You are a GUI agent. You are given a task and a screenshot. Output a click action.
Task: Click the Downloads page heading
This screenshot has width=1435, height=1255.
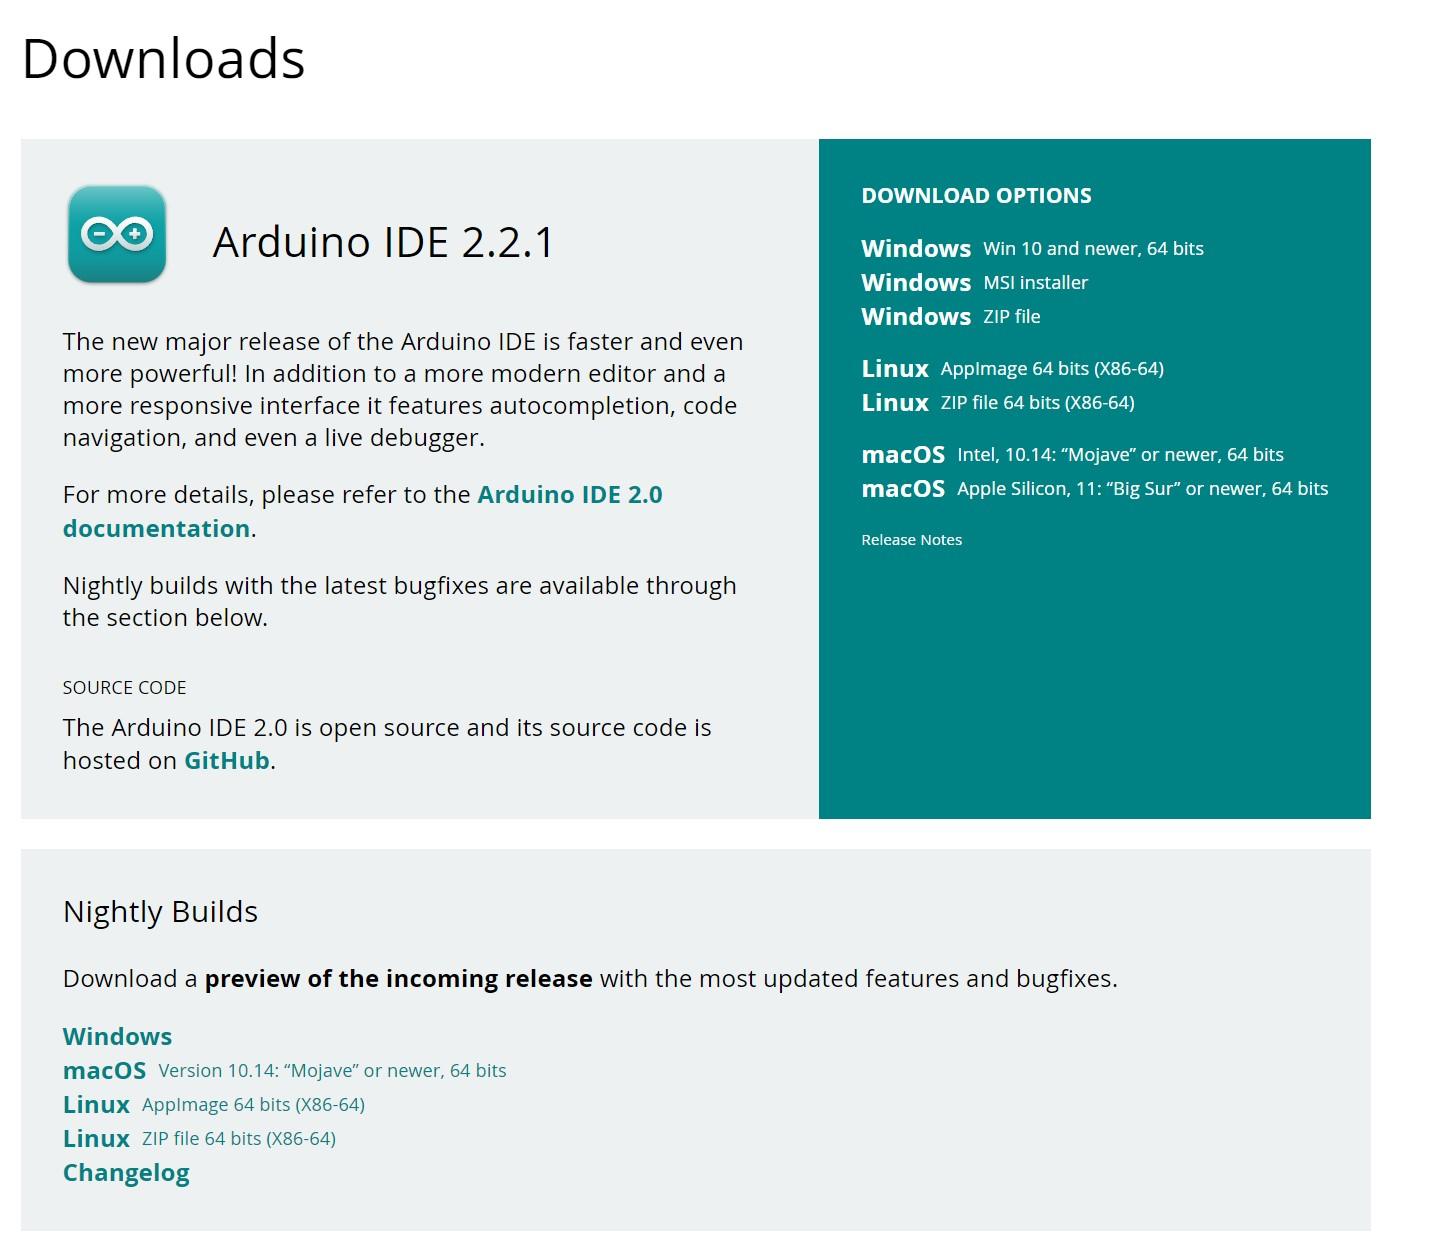[x=163, y=58]
